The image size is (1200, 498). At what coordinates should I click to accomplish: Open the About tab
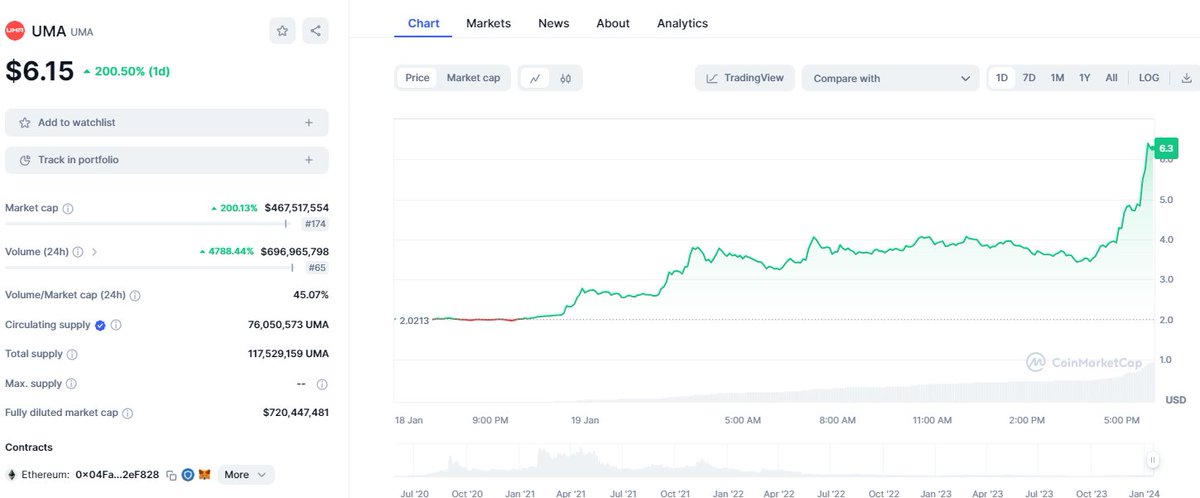pos(613,23)
